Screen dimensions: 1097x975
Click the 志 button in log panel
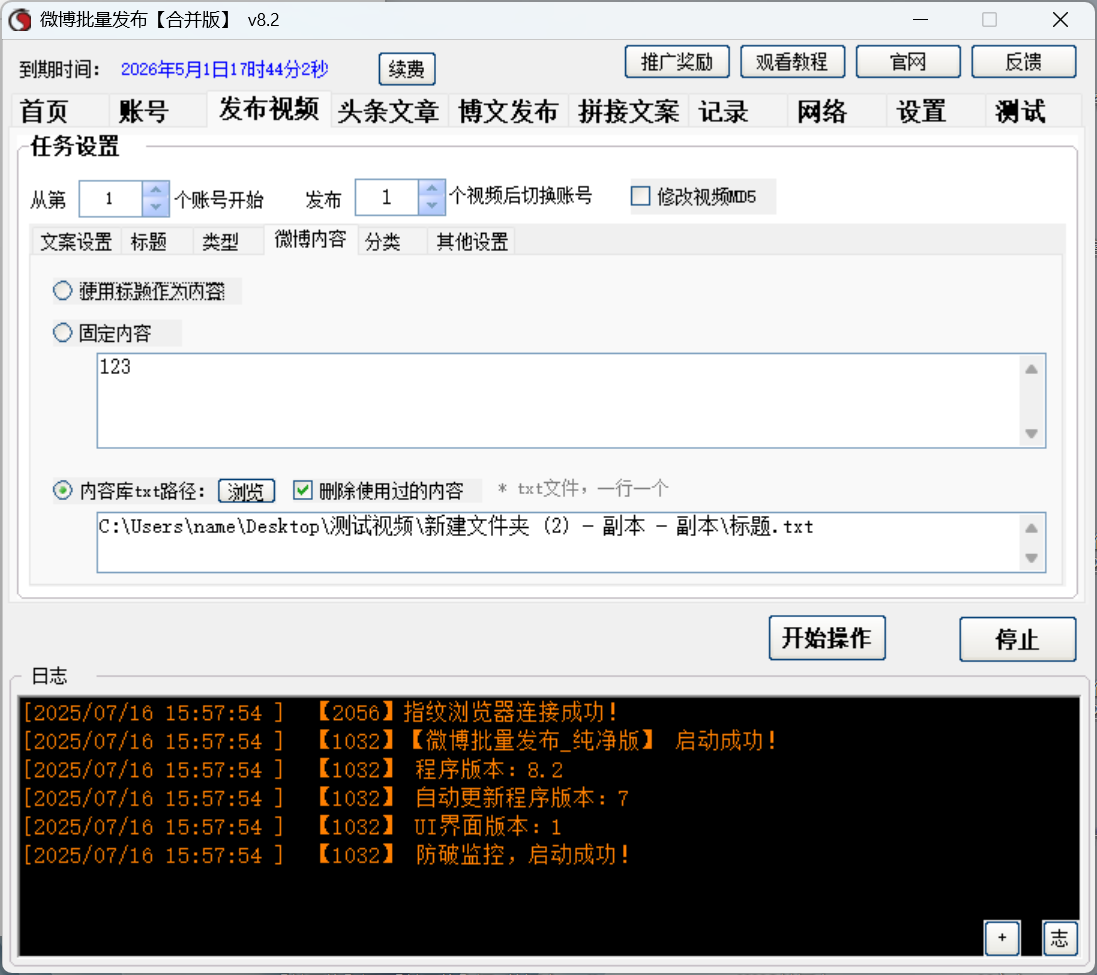[1059, 938]
